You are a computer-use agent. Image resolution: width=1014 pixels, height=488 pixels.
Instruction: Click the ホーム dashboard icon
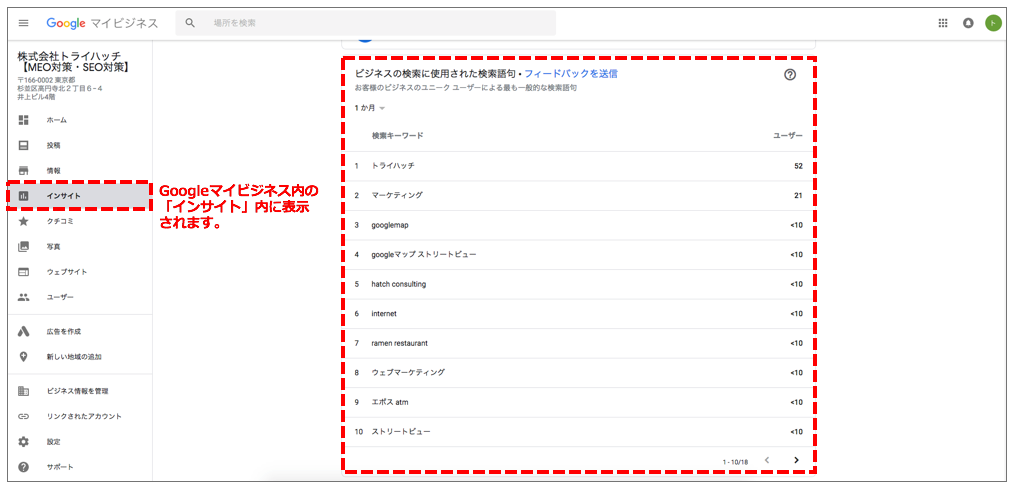pyautogui.click(x=24, y=120)
